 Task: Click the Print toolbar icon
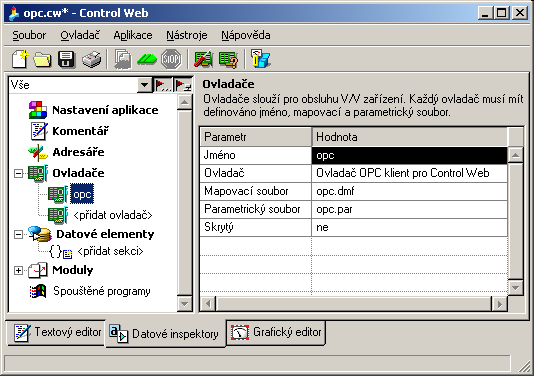pos(92,59)
